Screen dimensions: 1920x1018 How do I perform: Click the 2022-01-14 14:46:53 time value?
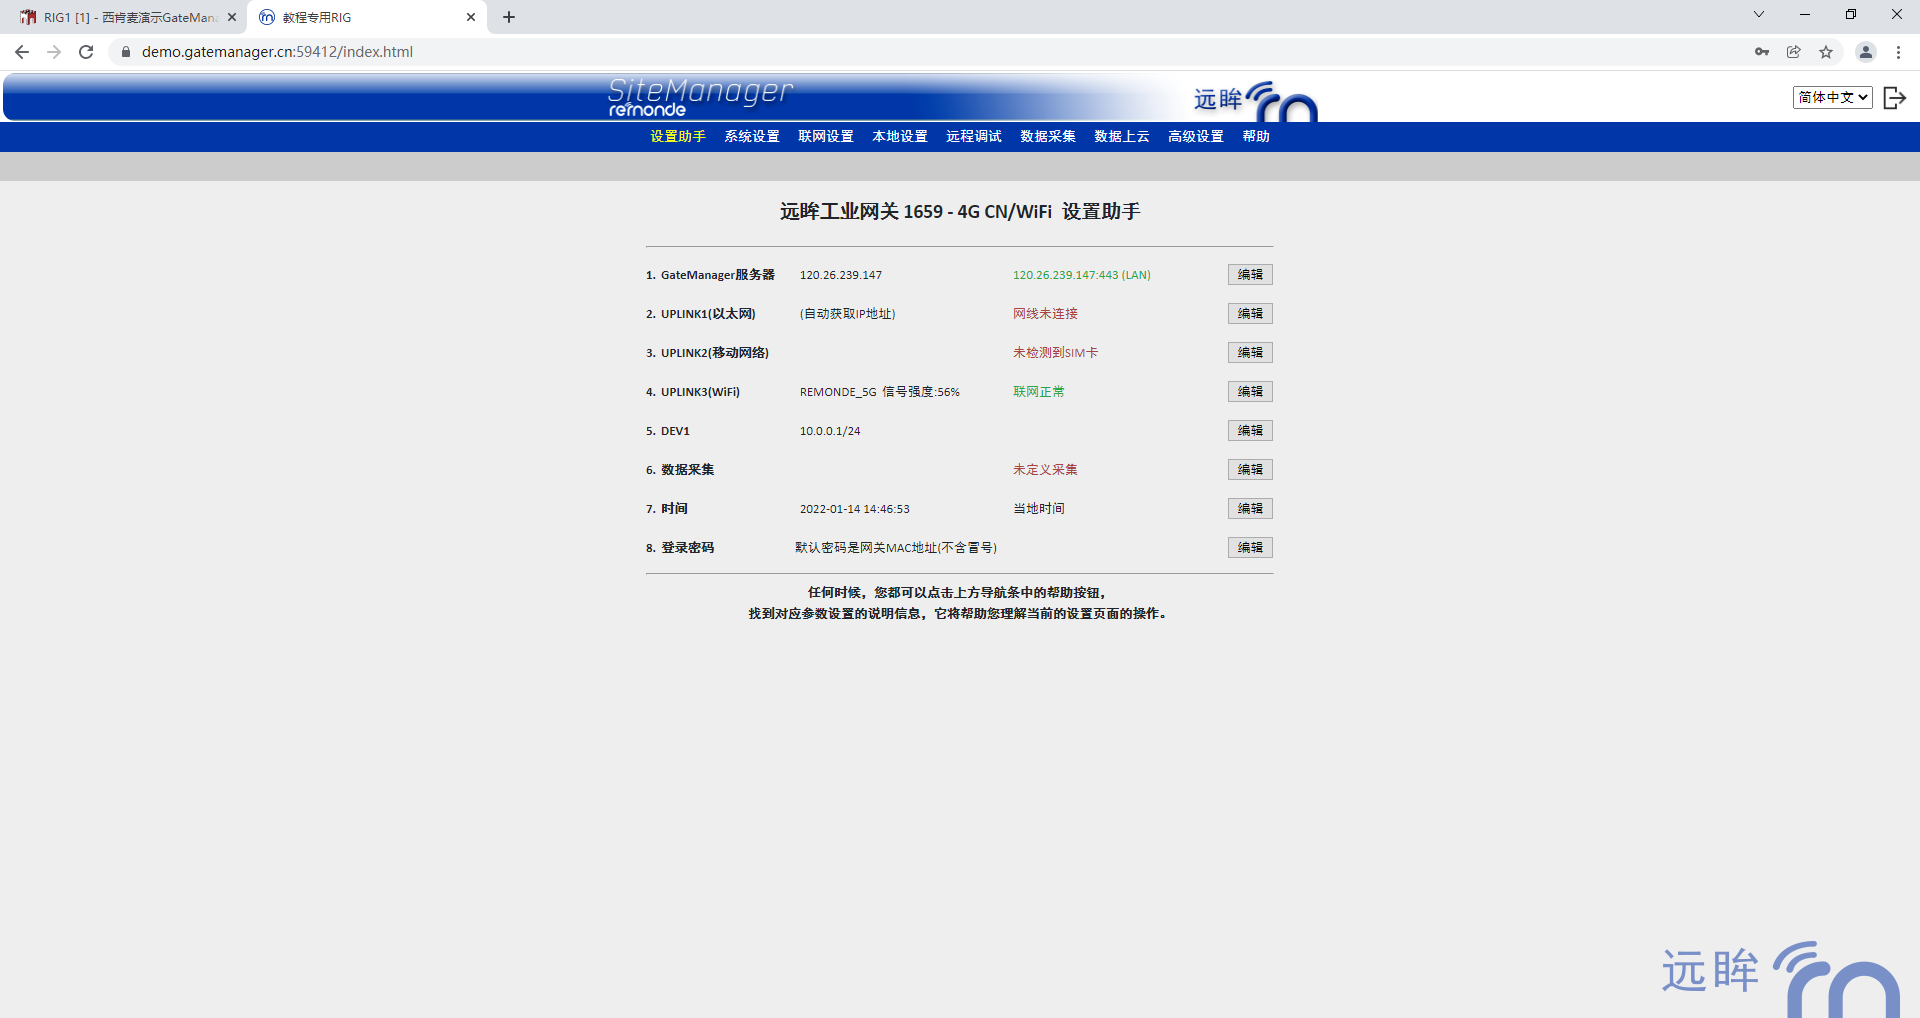[x=855, y=509]
